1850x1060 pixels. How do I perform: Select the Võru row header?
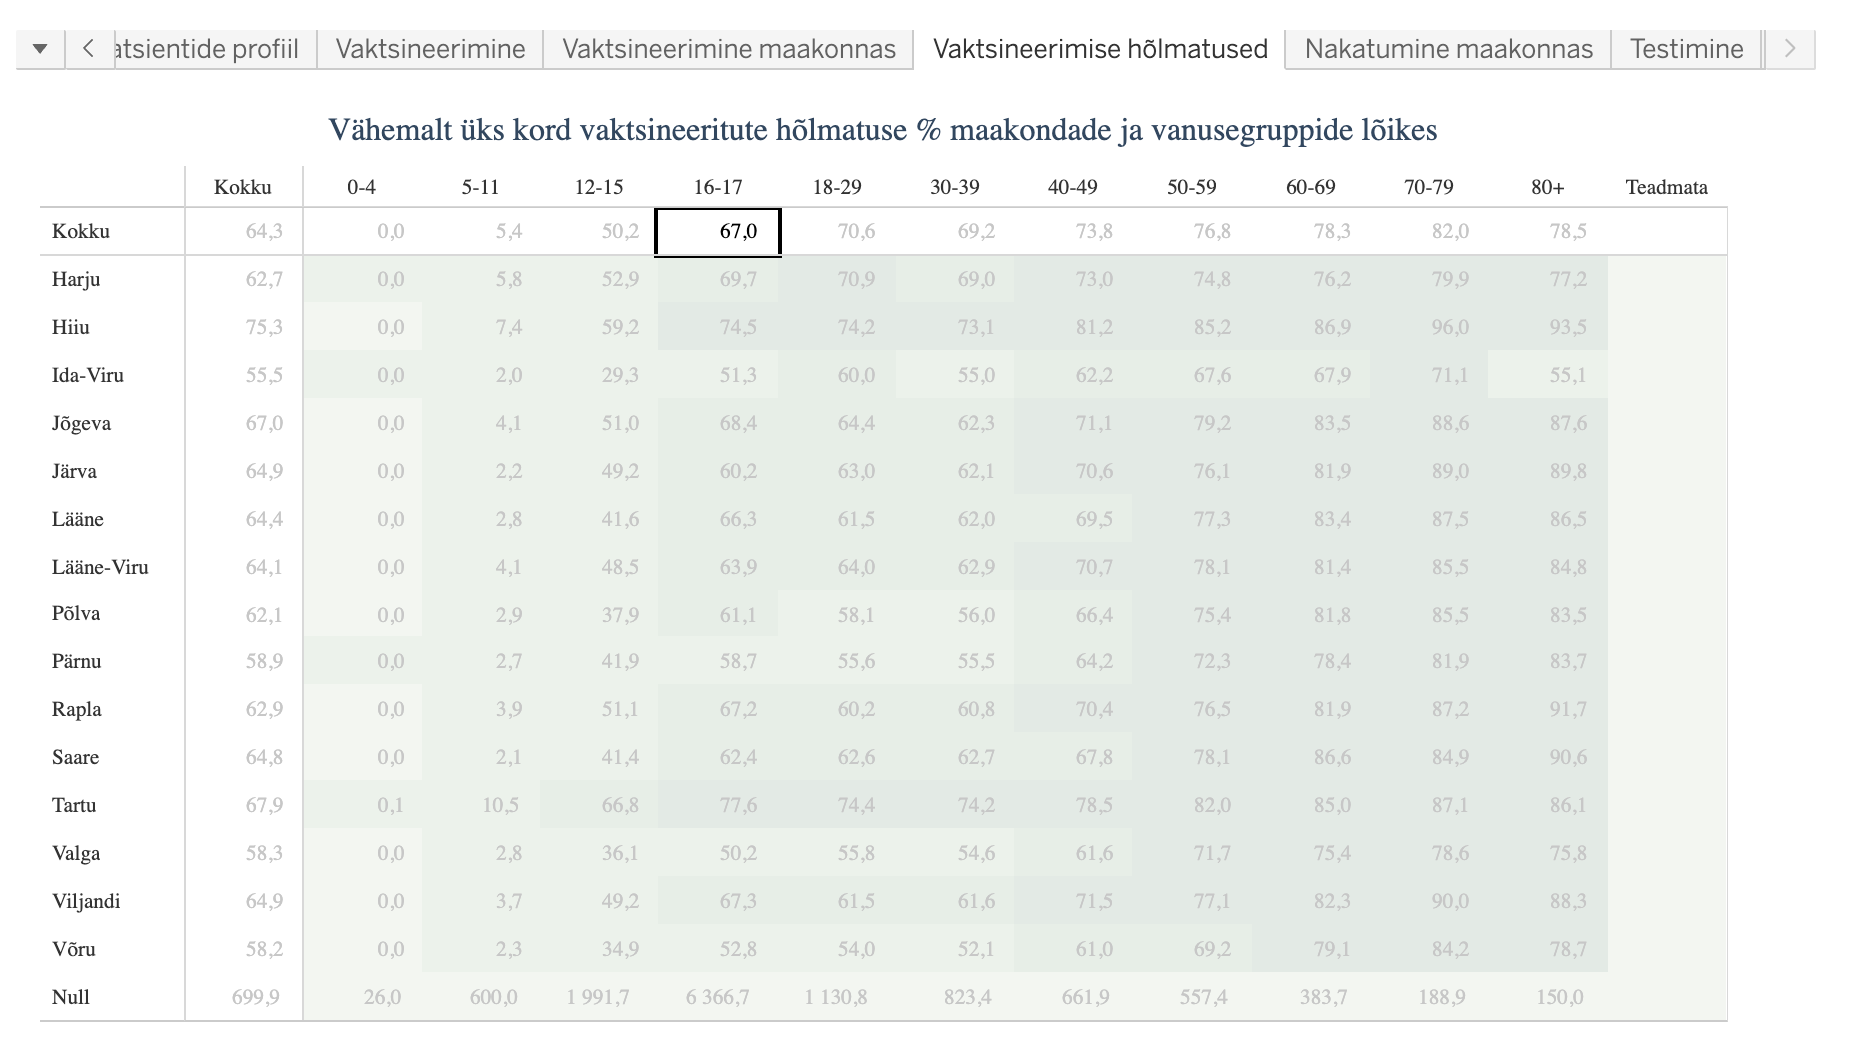74,949
